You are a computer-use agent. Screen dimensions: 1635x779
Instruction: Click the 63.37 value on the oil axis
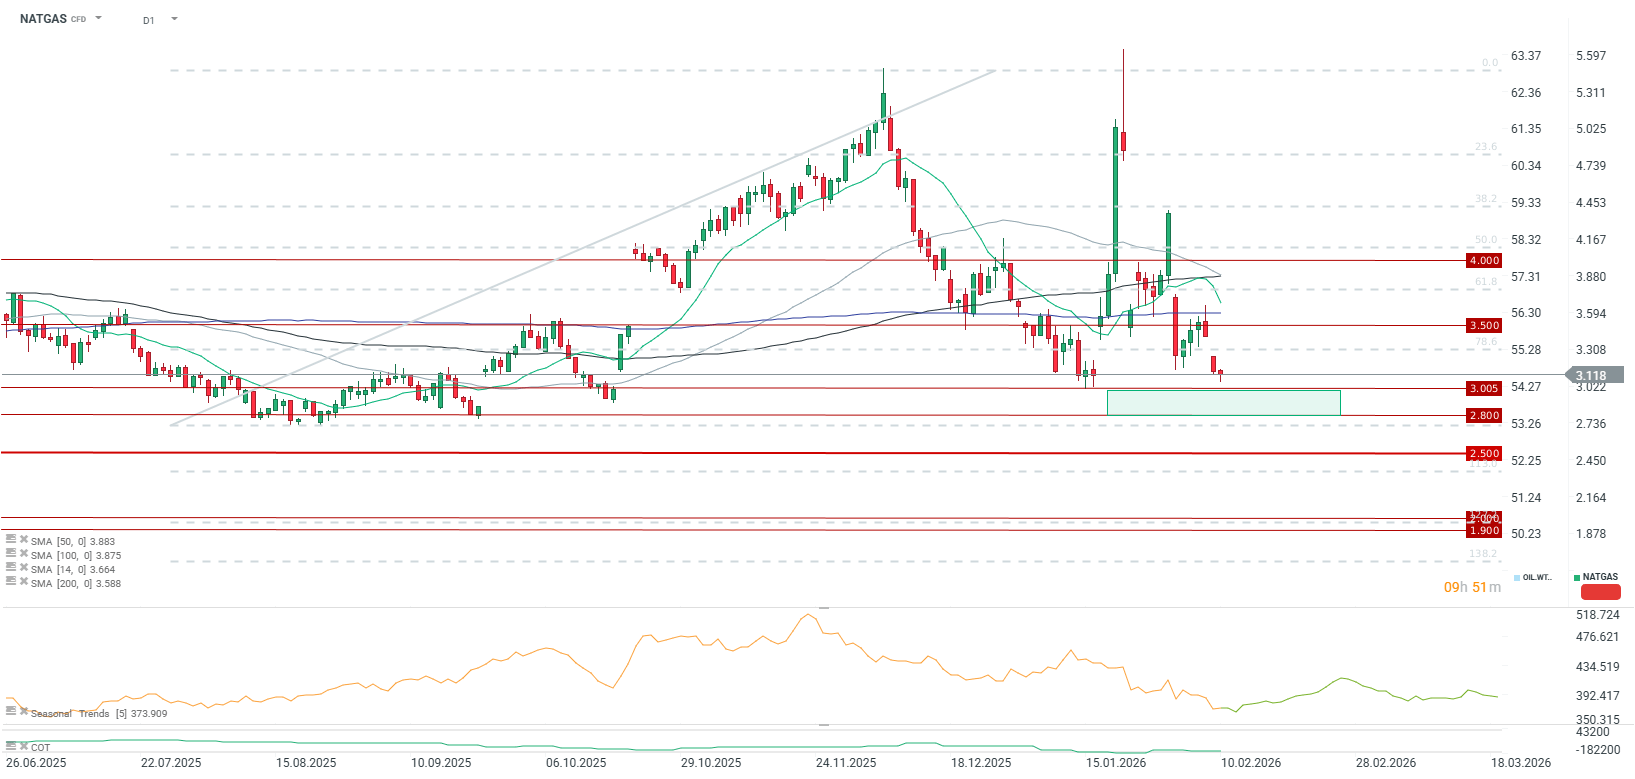coord(1526,56)
